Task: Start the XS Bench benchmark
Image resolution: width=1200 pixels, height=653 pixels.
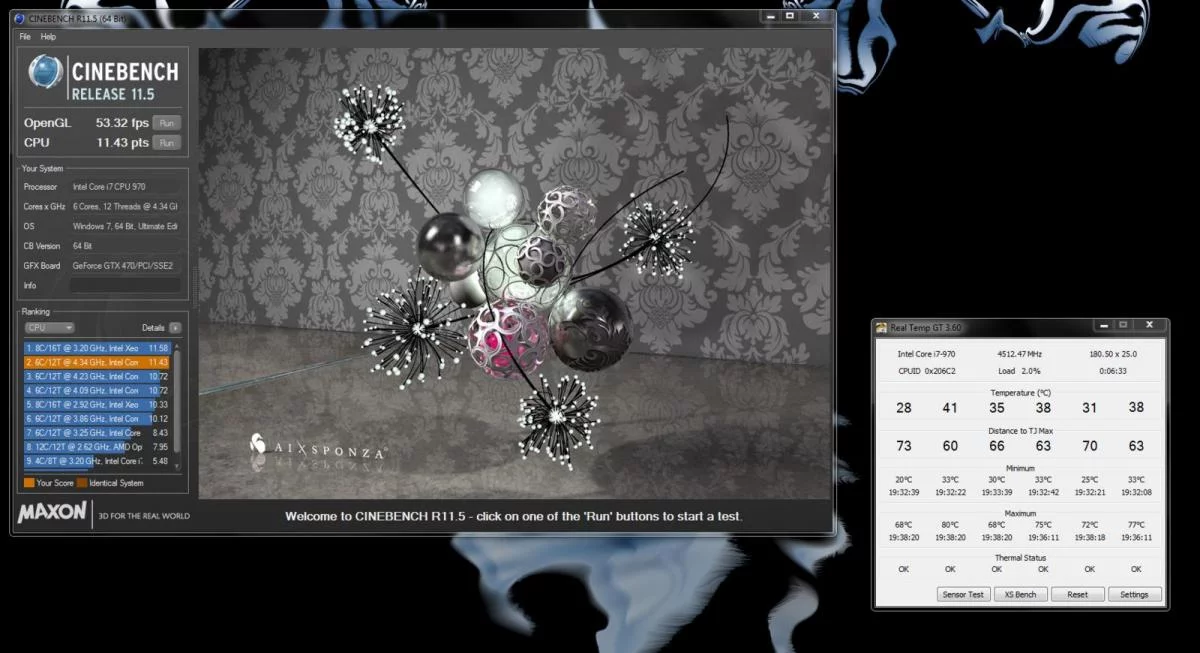Action: click(1021, 594)
